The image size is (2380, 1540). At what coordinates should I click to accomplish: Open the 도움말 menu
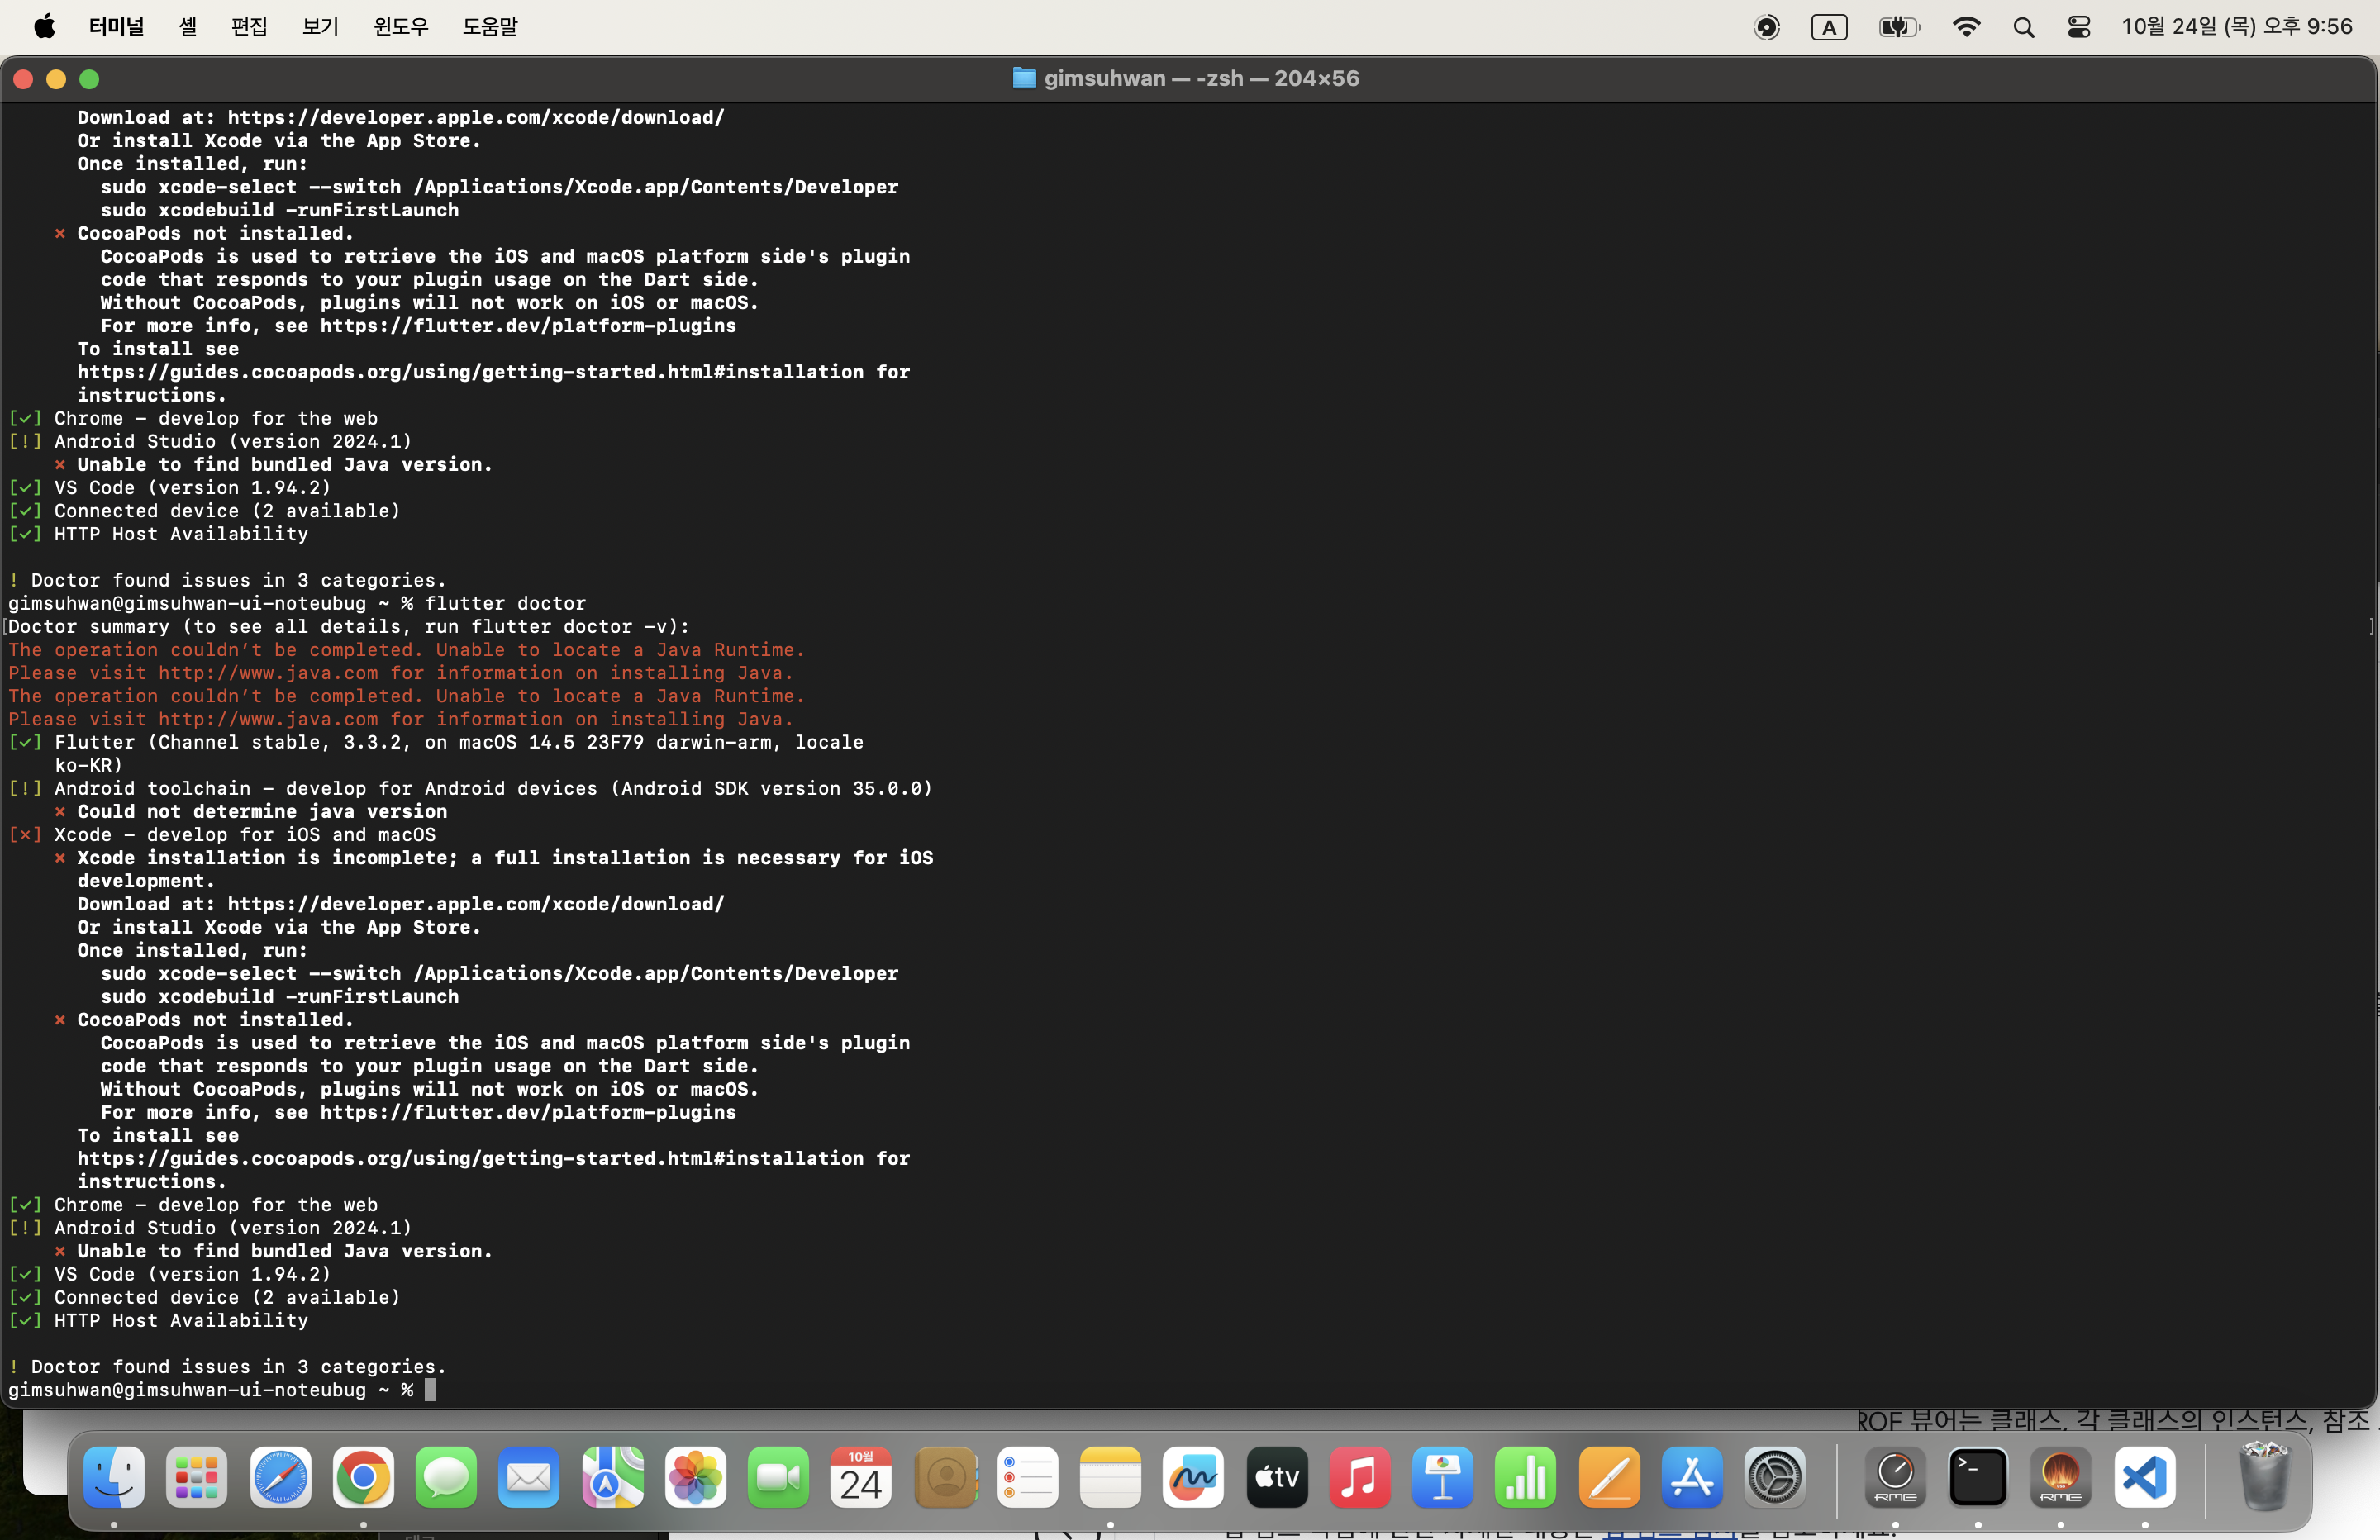[490, 27]
